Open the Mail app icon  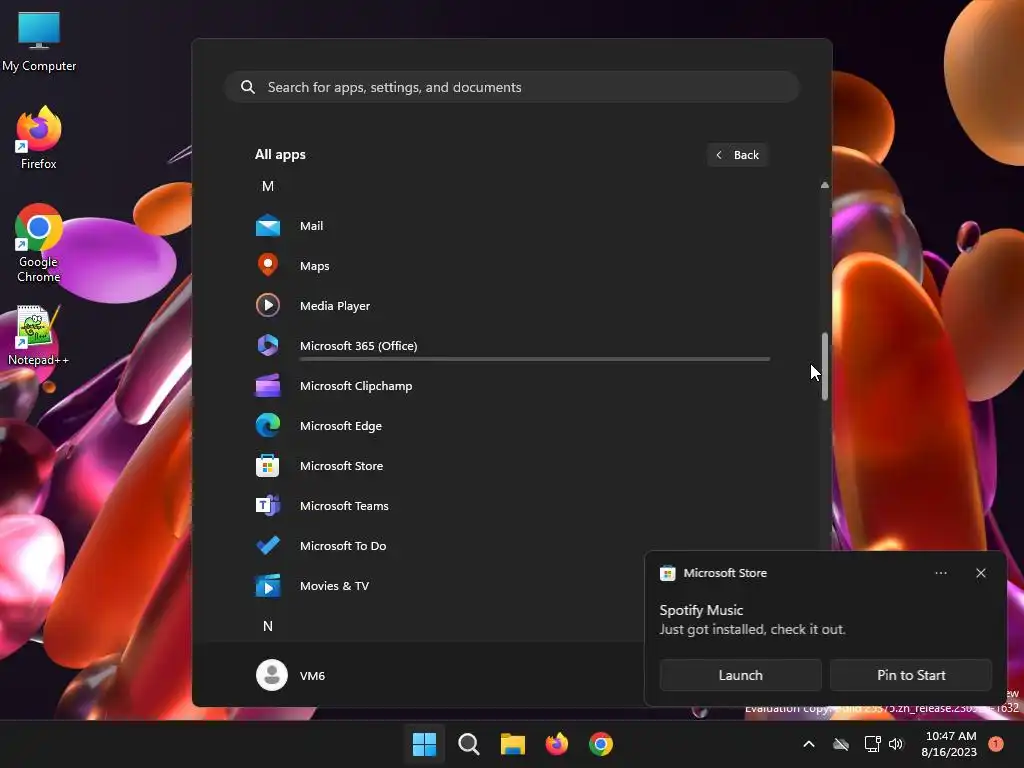(x=268, y=225)
